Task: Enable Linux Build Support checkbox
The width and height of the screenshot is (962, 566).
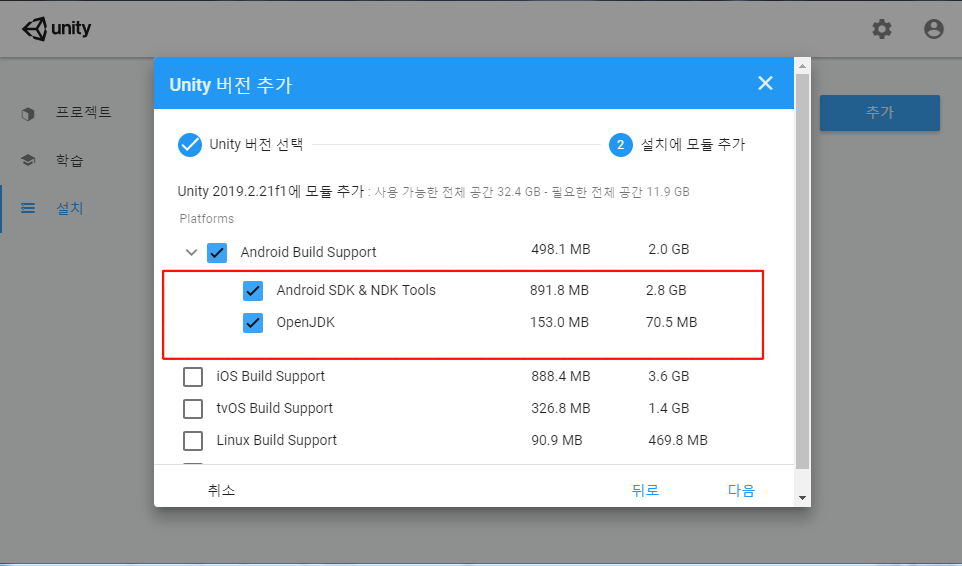Action: click(193, 440)
